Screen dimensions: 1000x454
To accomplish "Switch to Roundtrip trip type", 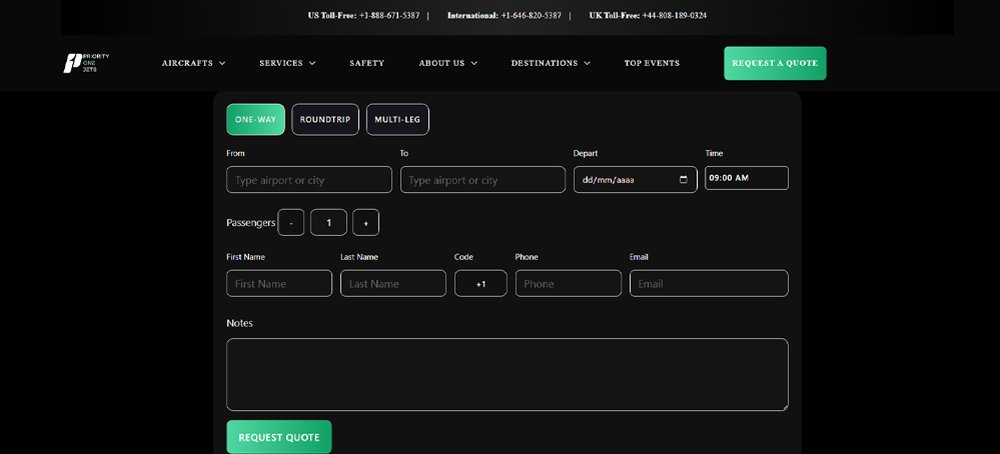I will coord(325,120).
